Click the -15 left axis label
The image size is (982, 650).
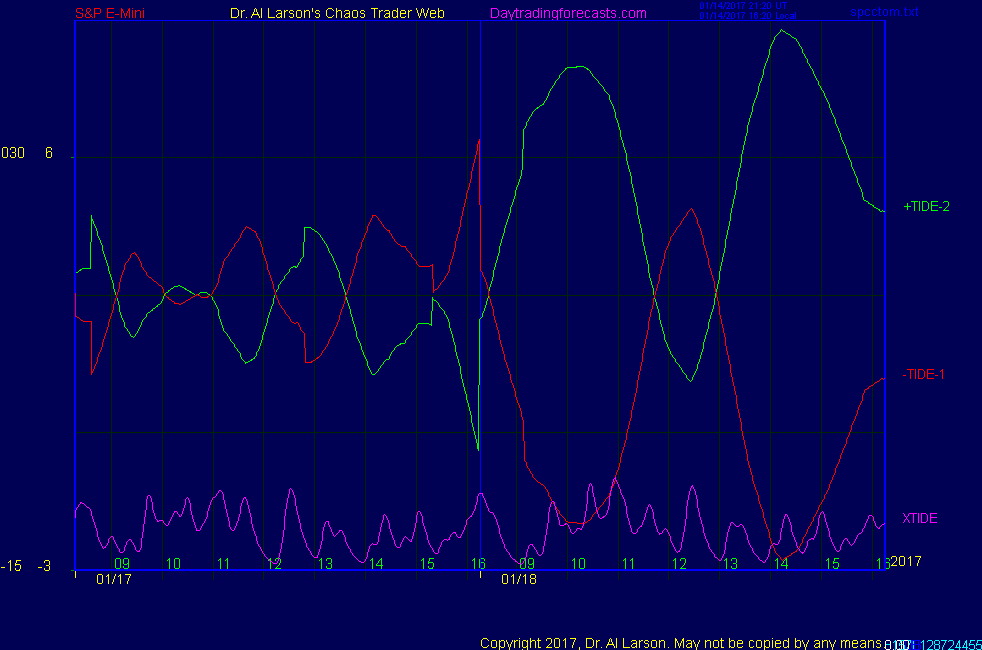click(x=12, y=566)
